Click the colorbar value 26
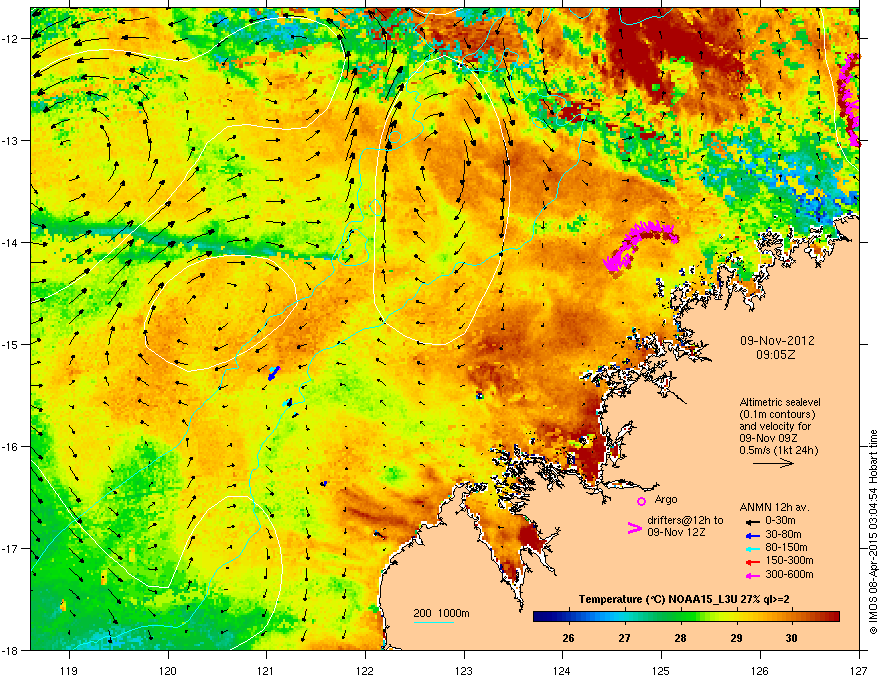This screenshot has height=680, width=880. [569, 638]
